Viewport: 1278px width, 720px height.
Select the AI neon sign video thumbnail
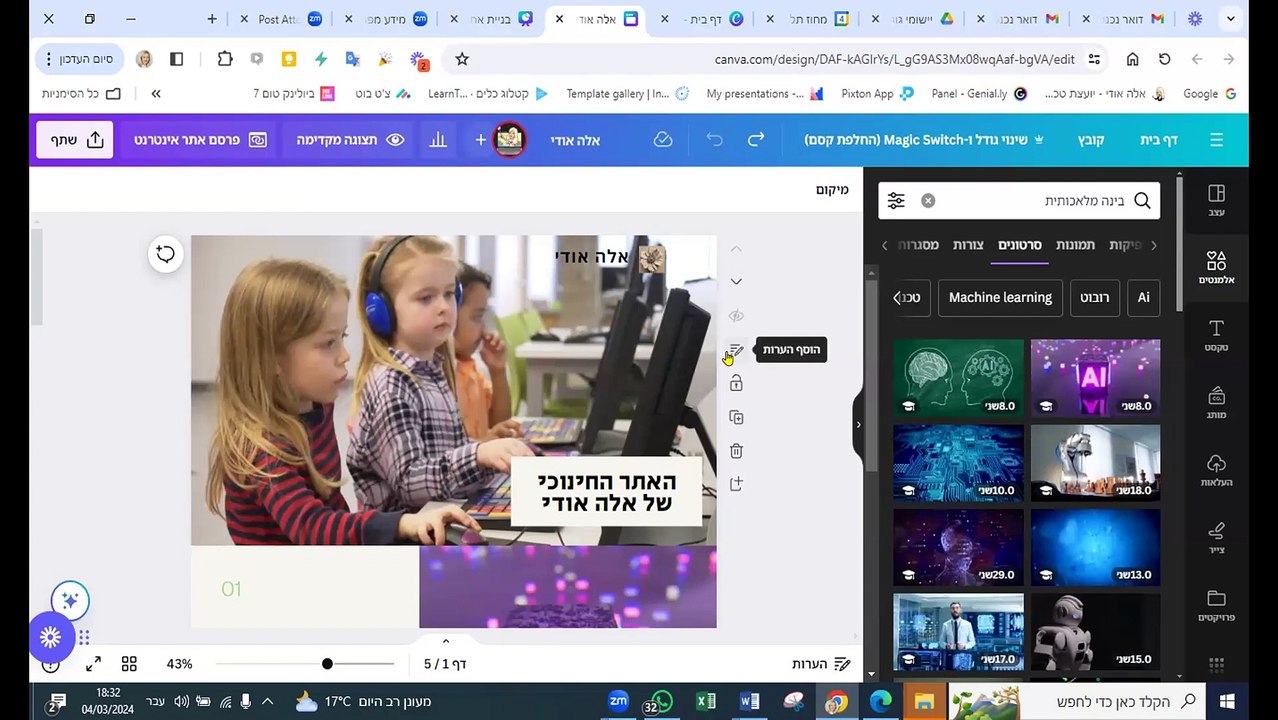click(1095, 377)
